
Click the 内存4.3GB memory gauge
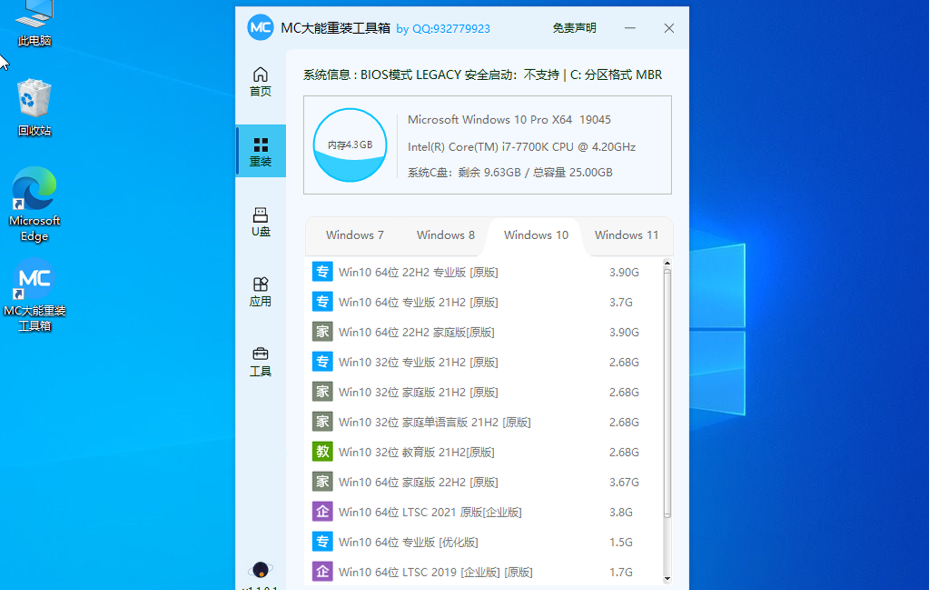pyautogui.click(x=350, y=145)
